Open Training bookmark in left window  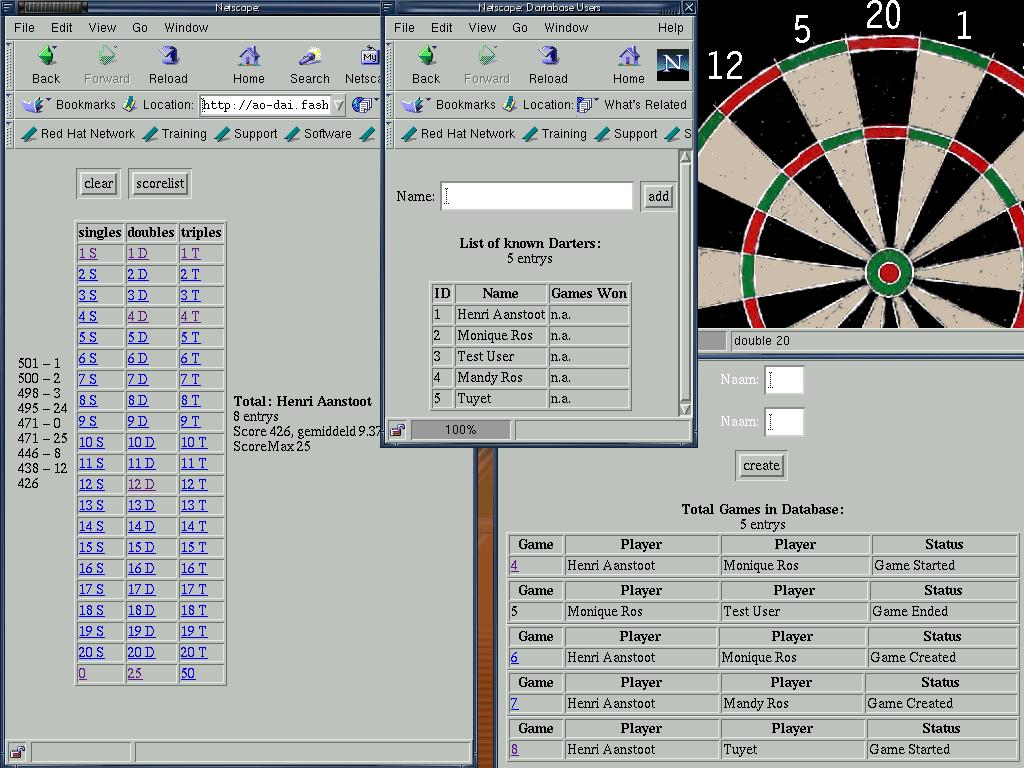tap(174, 134)
